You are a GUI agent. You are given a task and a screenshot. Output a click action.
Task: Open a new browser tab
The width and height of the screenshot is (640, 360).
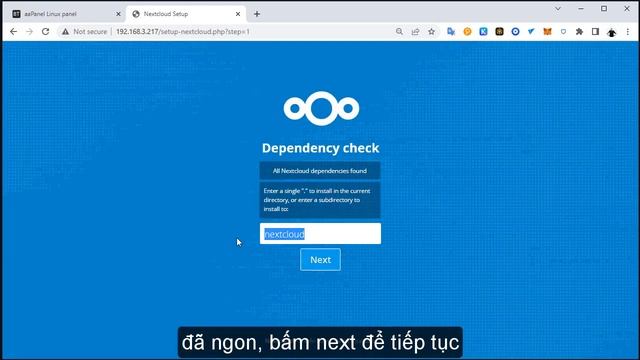coord(257,14)
